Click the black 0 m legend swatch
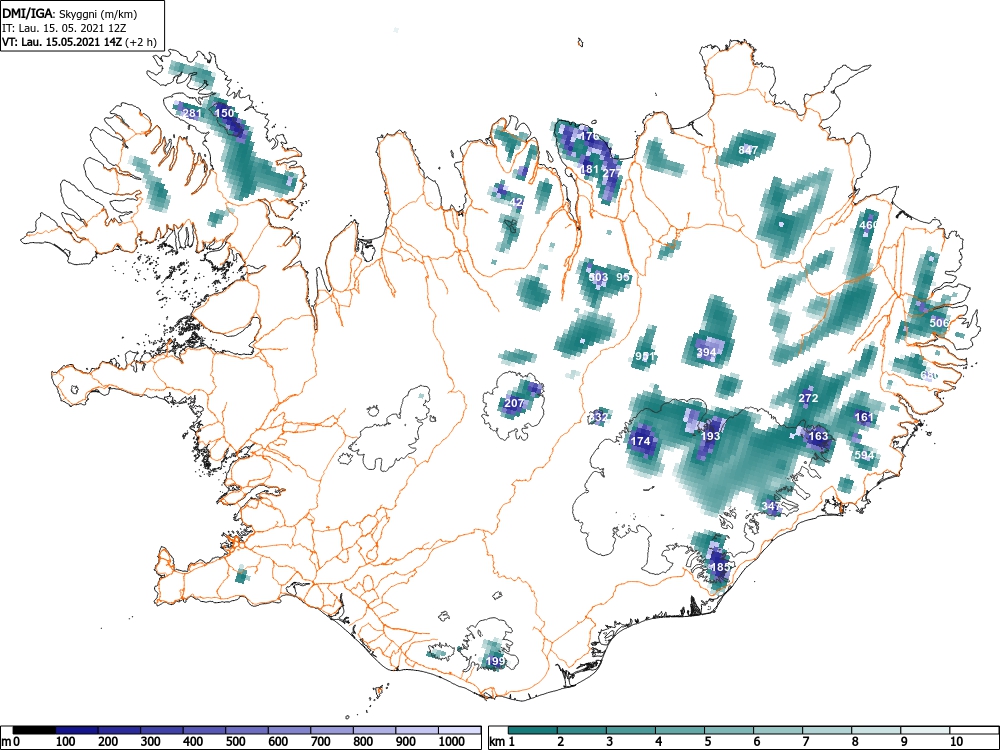 point(34,730)
